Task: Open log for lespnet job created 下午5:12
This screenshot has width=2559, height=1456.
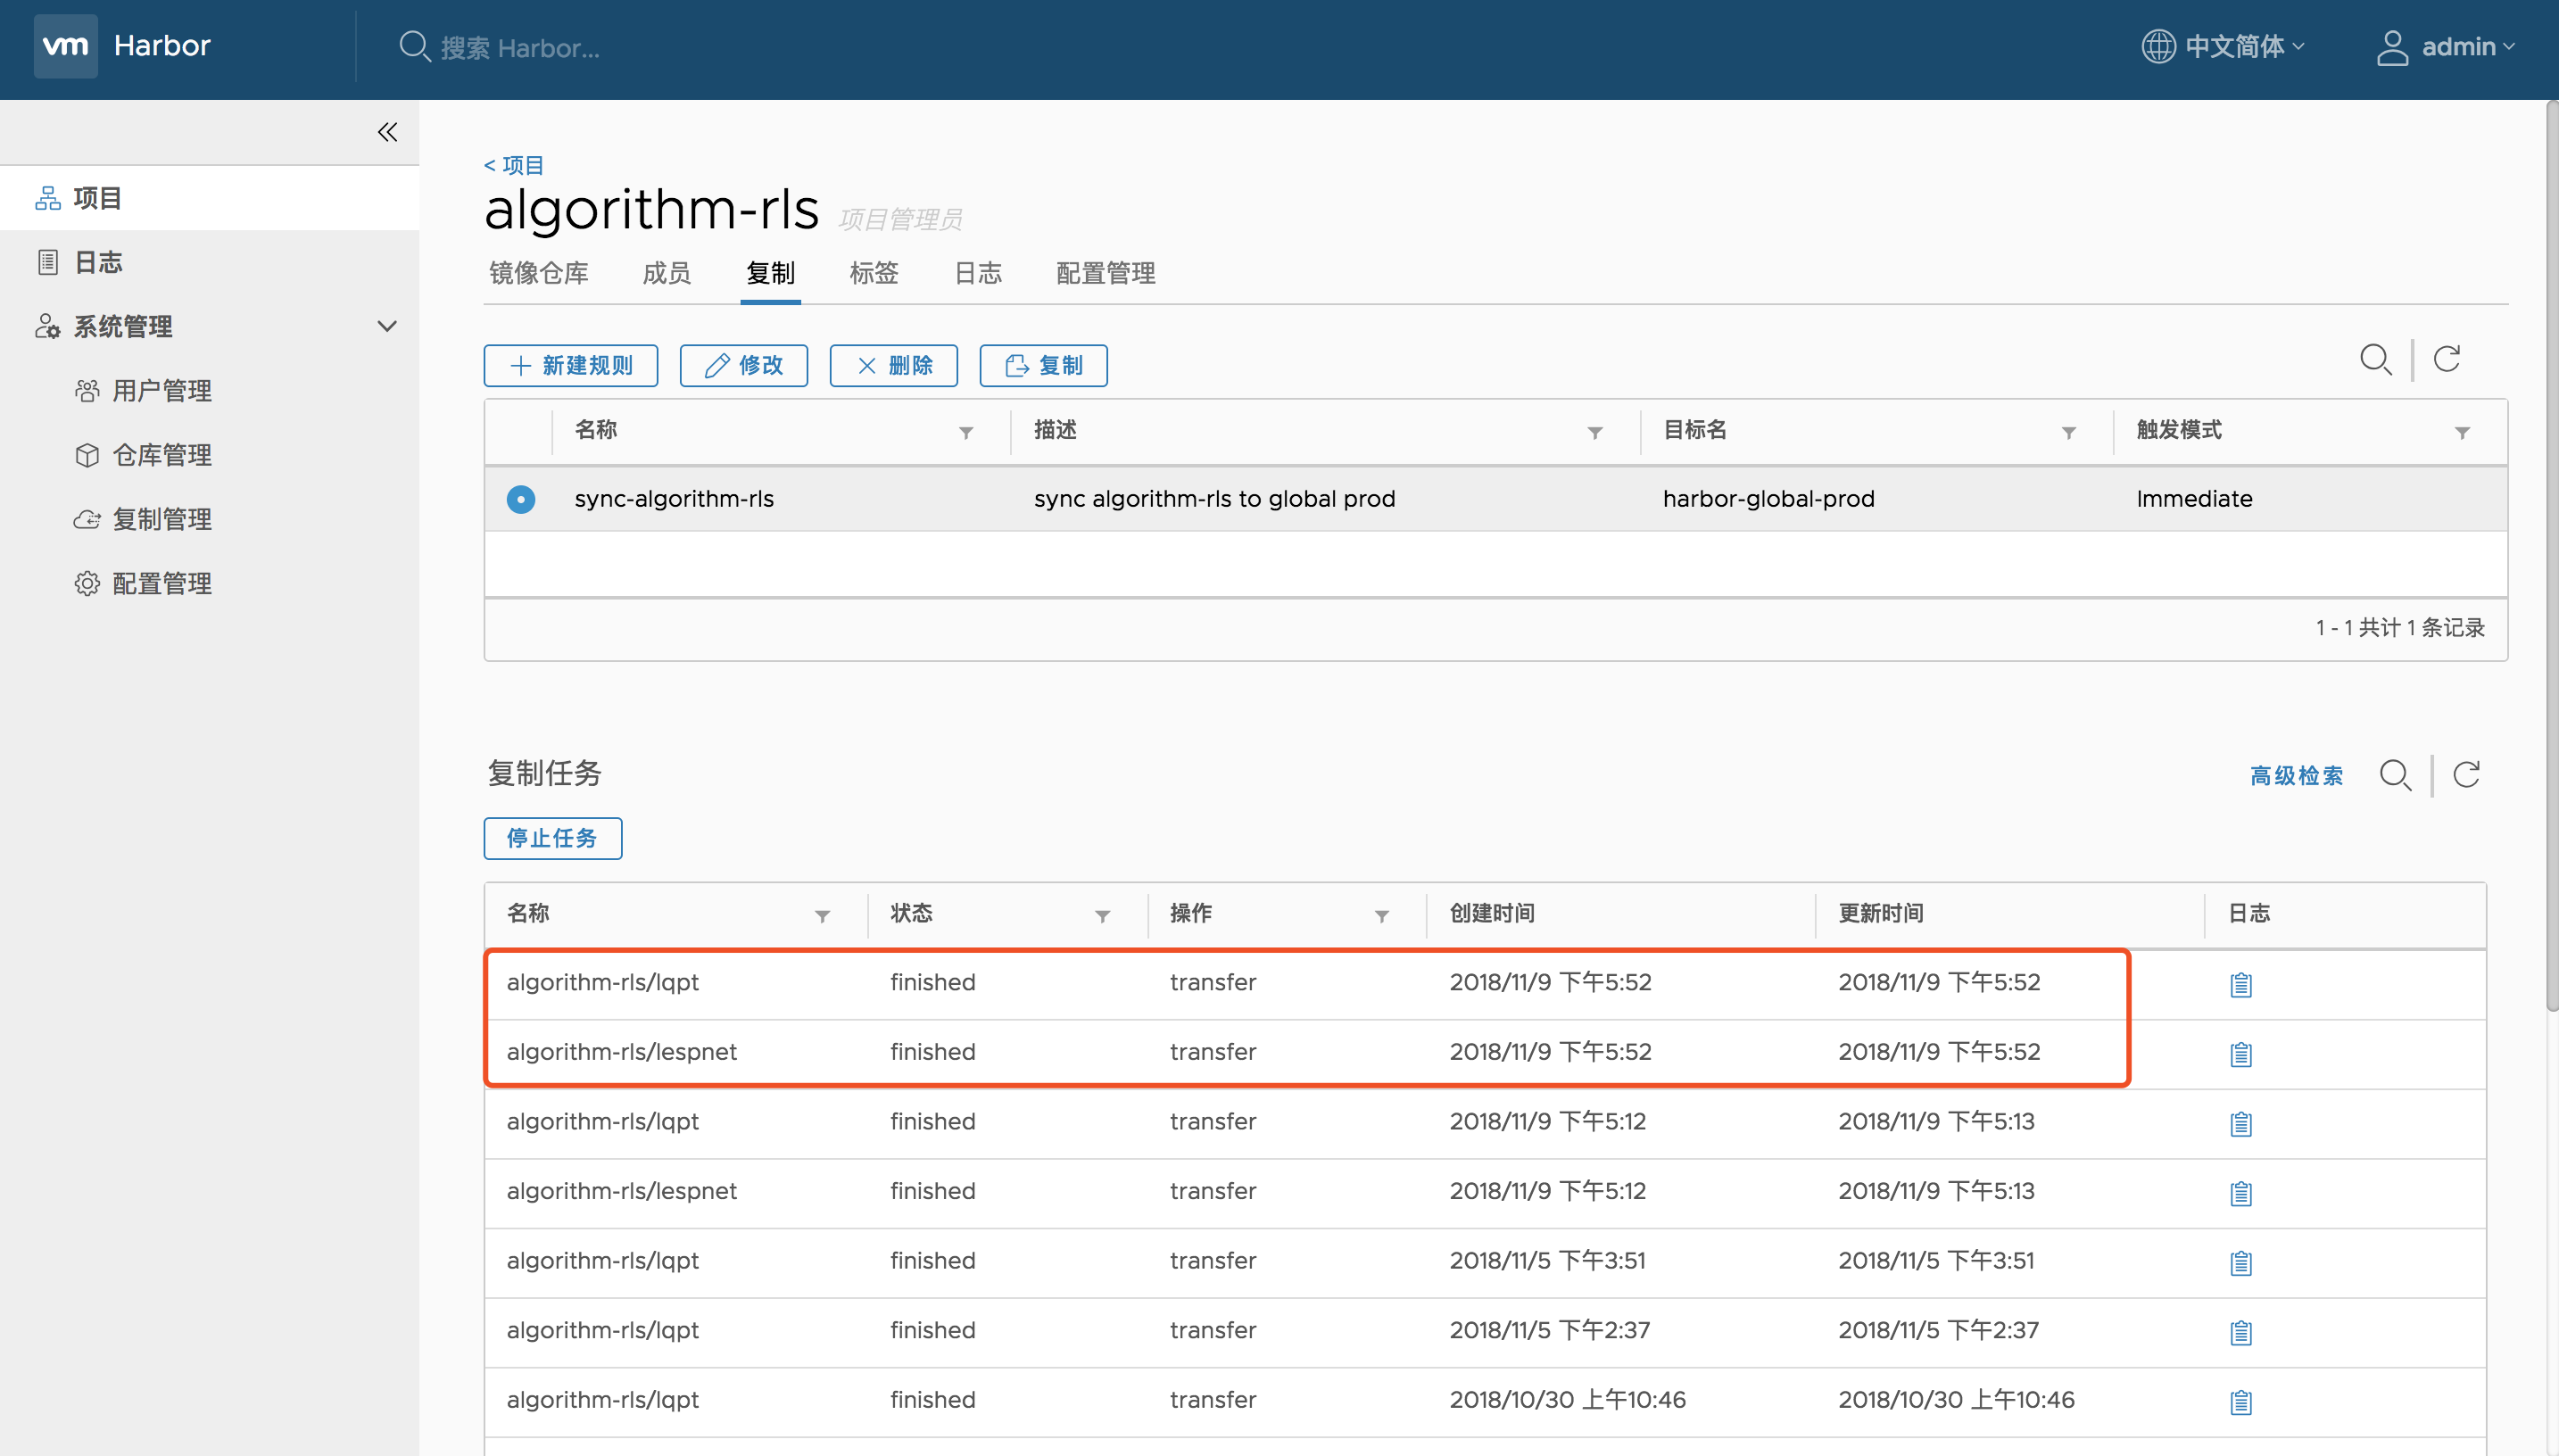Action: click(x=2240, y=1193)
